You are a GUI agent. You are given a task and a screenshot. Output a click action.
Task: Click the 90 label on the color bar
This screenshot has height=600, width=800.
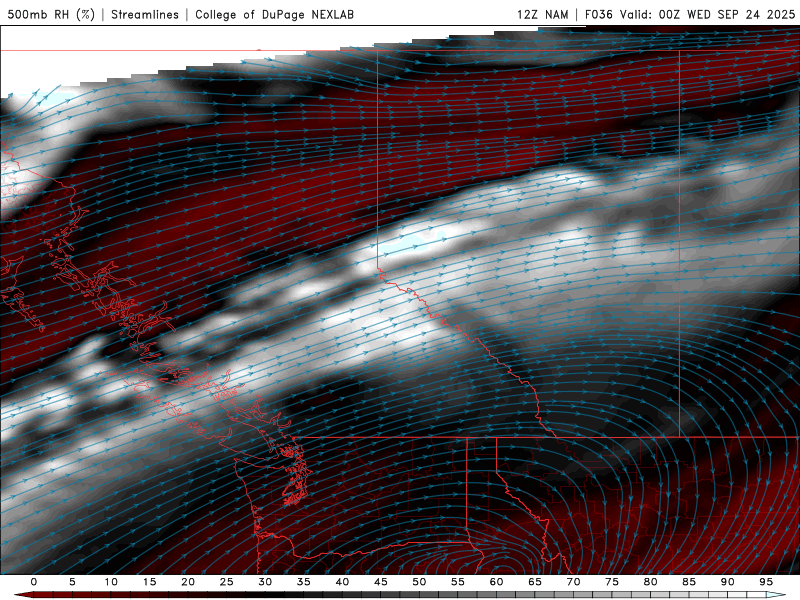(728, 582)
